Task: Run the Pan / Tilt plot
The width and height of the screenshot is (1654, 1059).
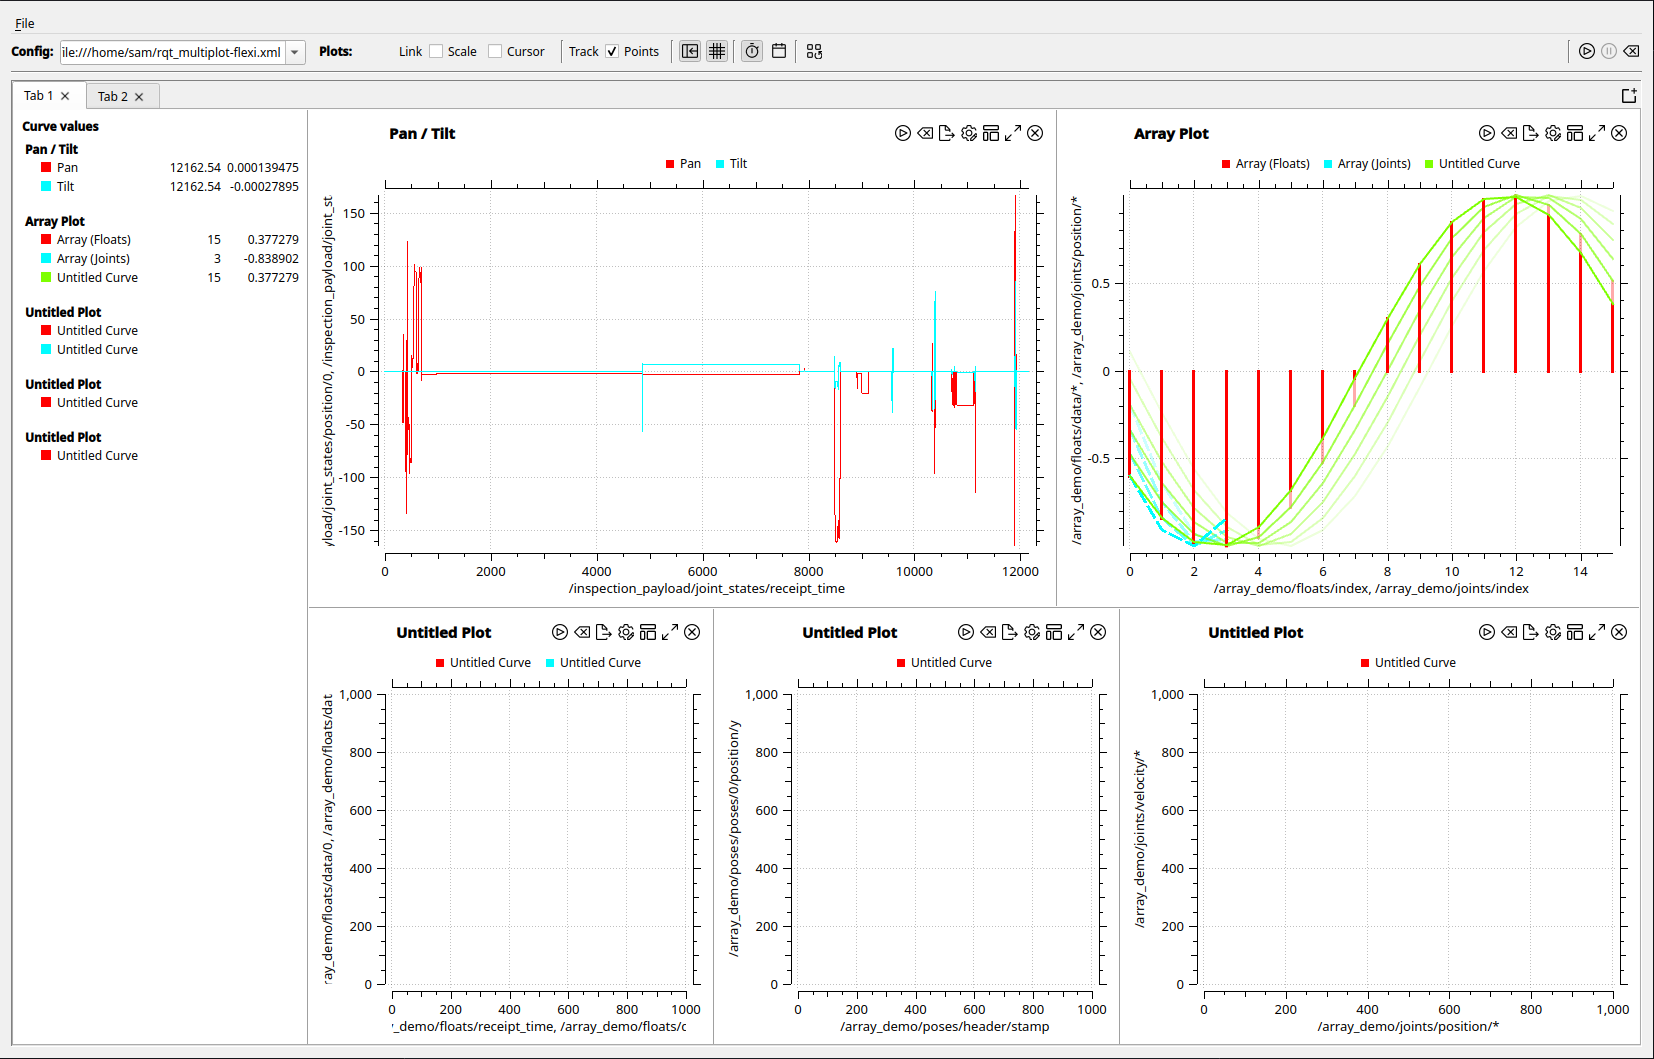Action: [903, 133]
